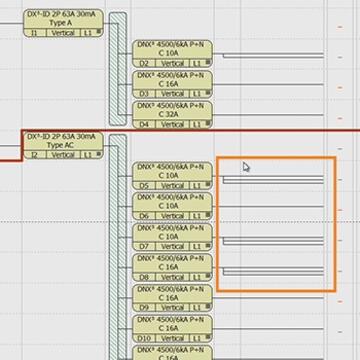Select the DX³-ID 63A Type AC device
Viewport: 360px width, 360px height.
pyautogui.click(x=63, y=145)
